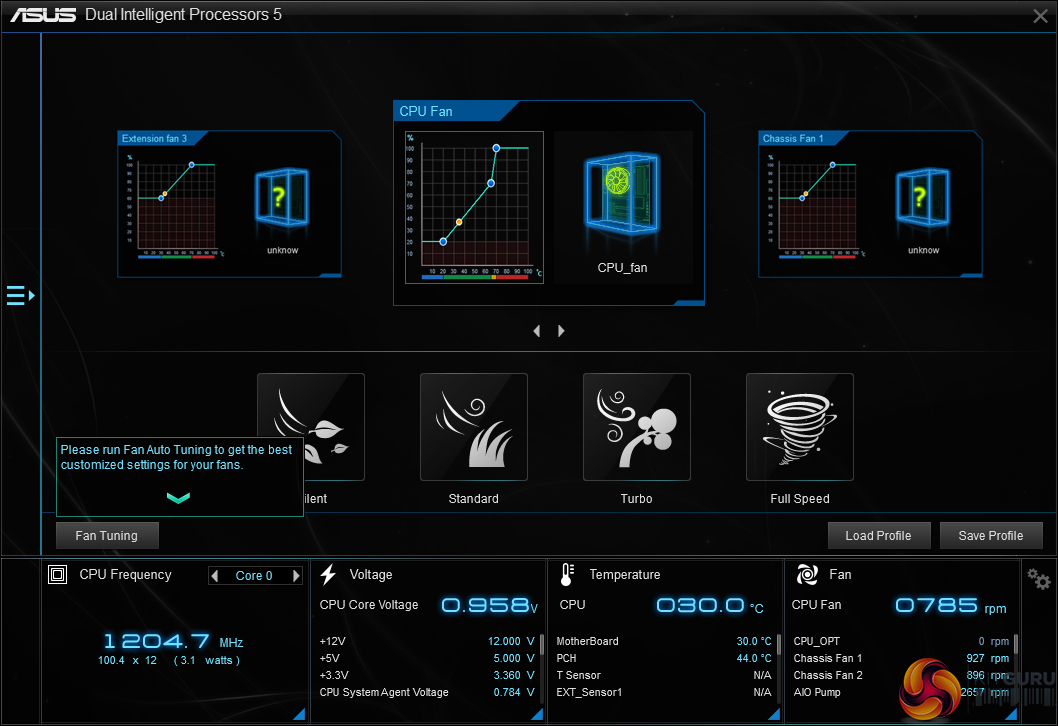Click the Turbo mode label
This screenshot has height=726, width=1058.
[636, 499]
